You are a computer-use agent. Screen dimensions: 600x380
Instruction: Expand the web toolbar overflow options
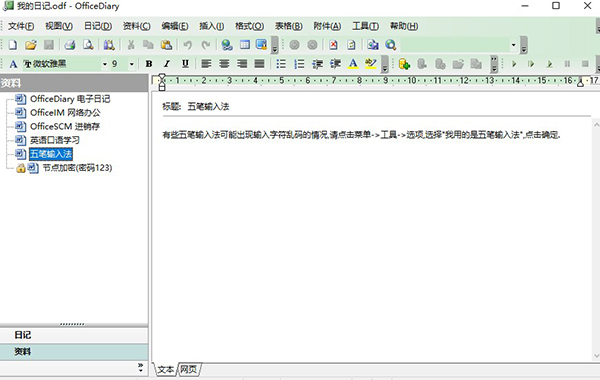pos(524,45)
